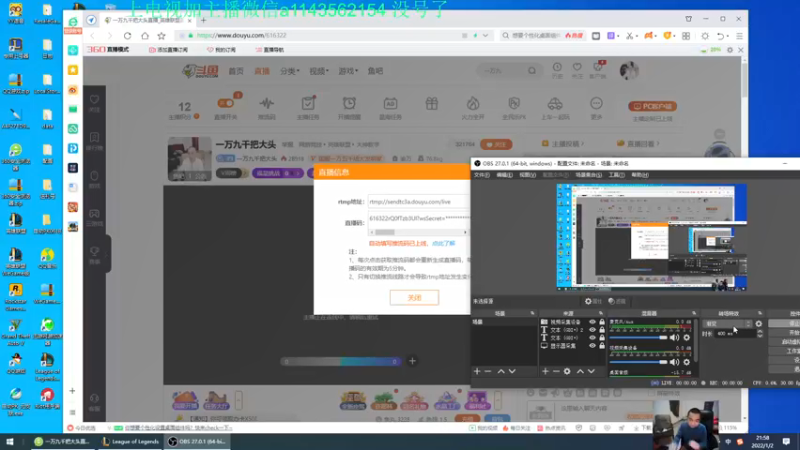Mute the second mixer audio channel

675,362
